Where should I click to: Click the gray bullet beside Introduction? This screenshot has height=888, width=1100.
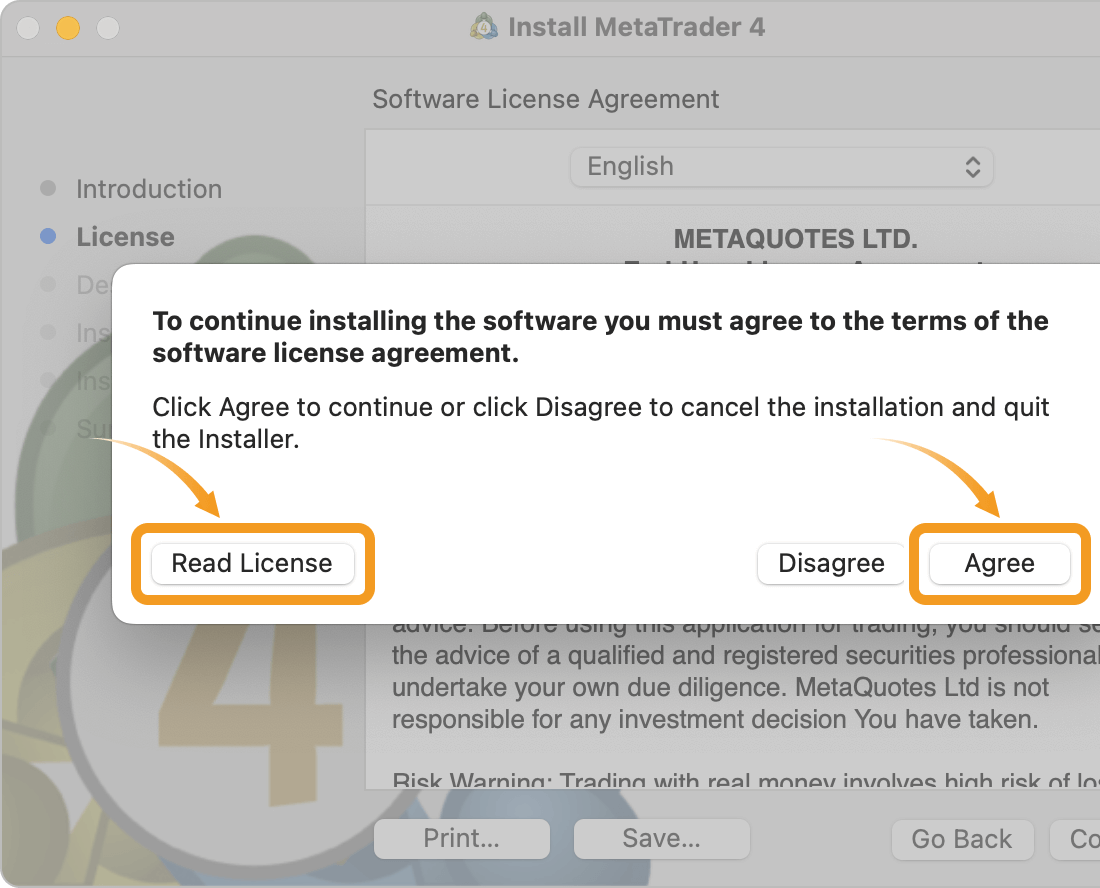click(x=48, y=188)
